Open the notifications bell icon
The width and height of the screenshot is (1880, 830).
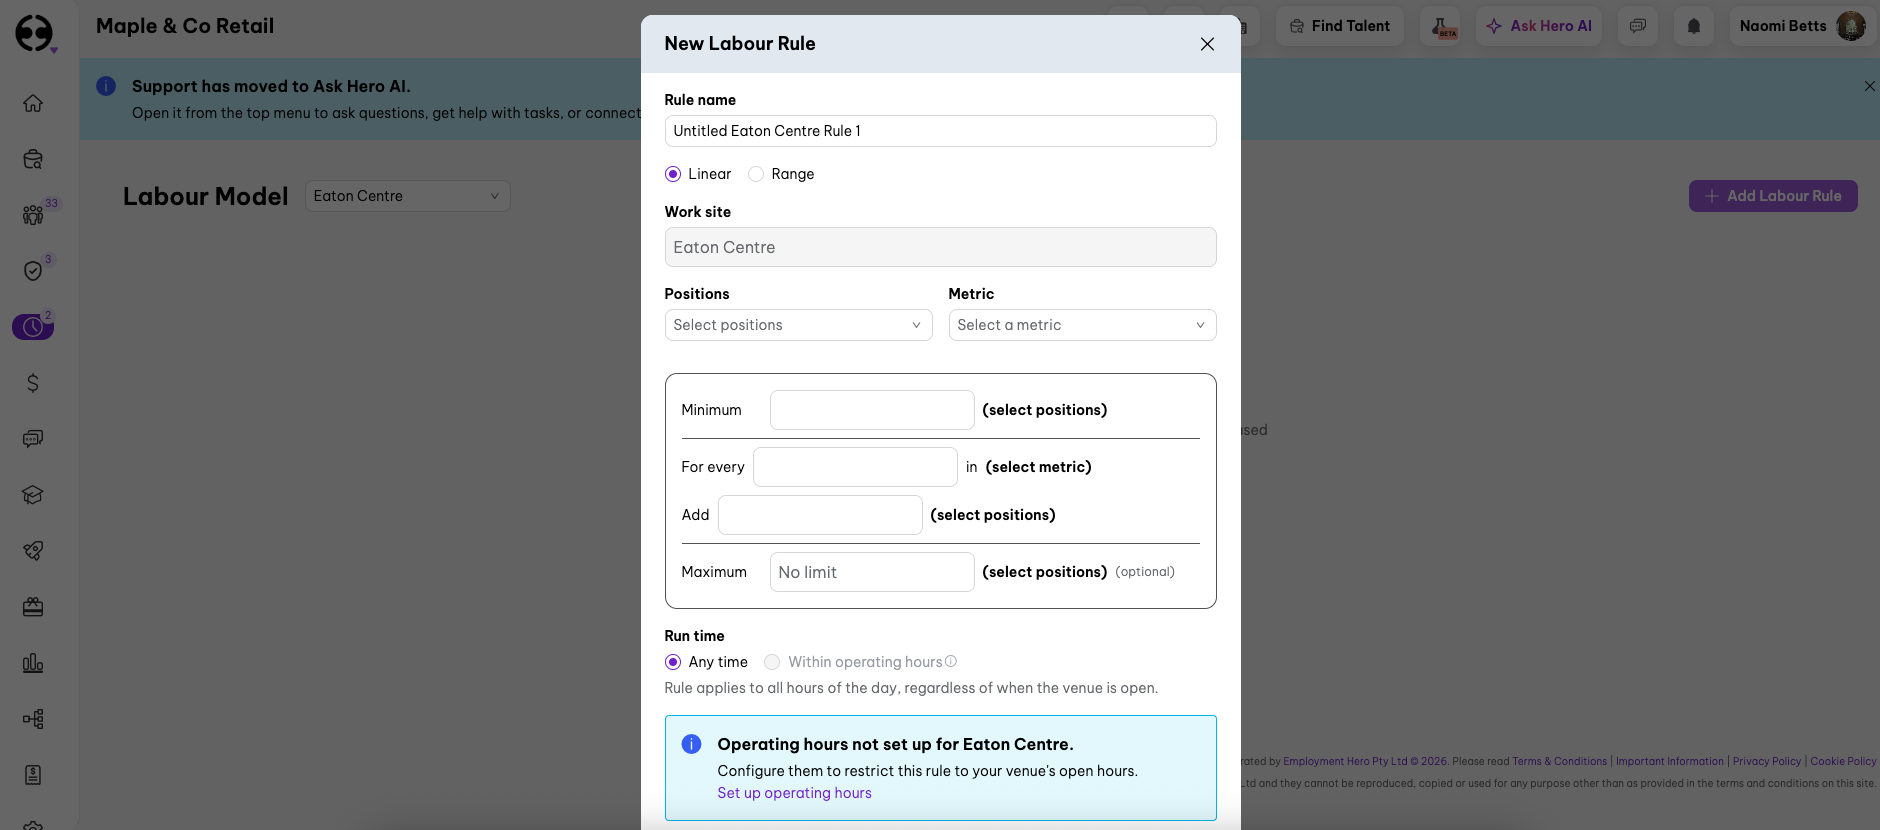point(1694,26)
